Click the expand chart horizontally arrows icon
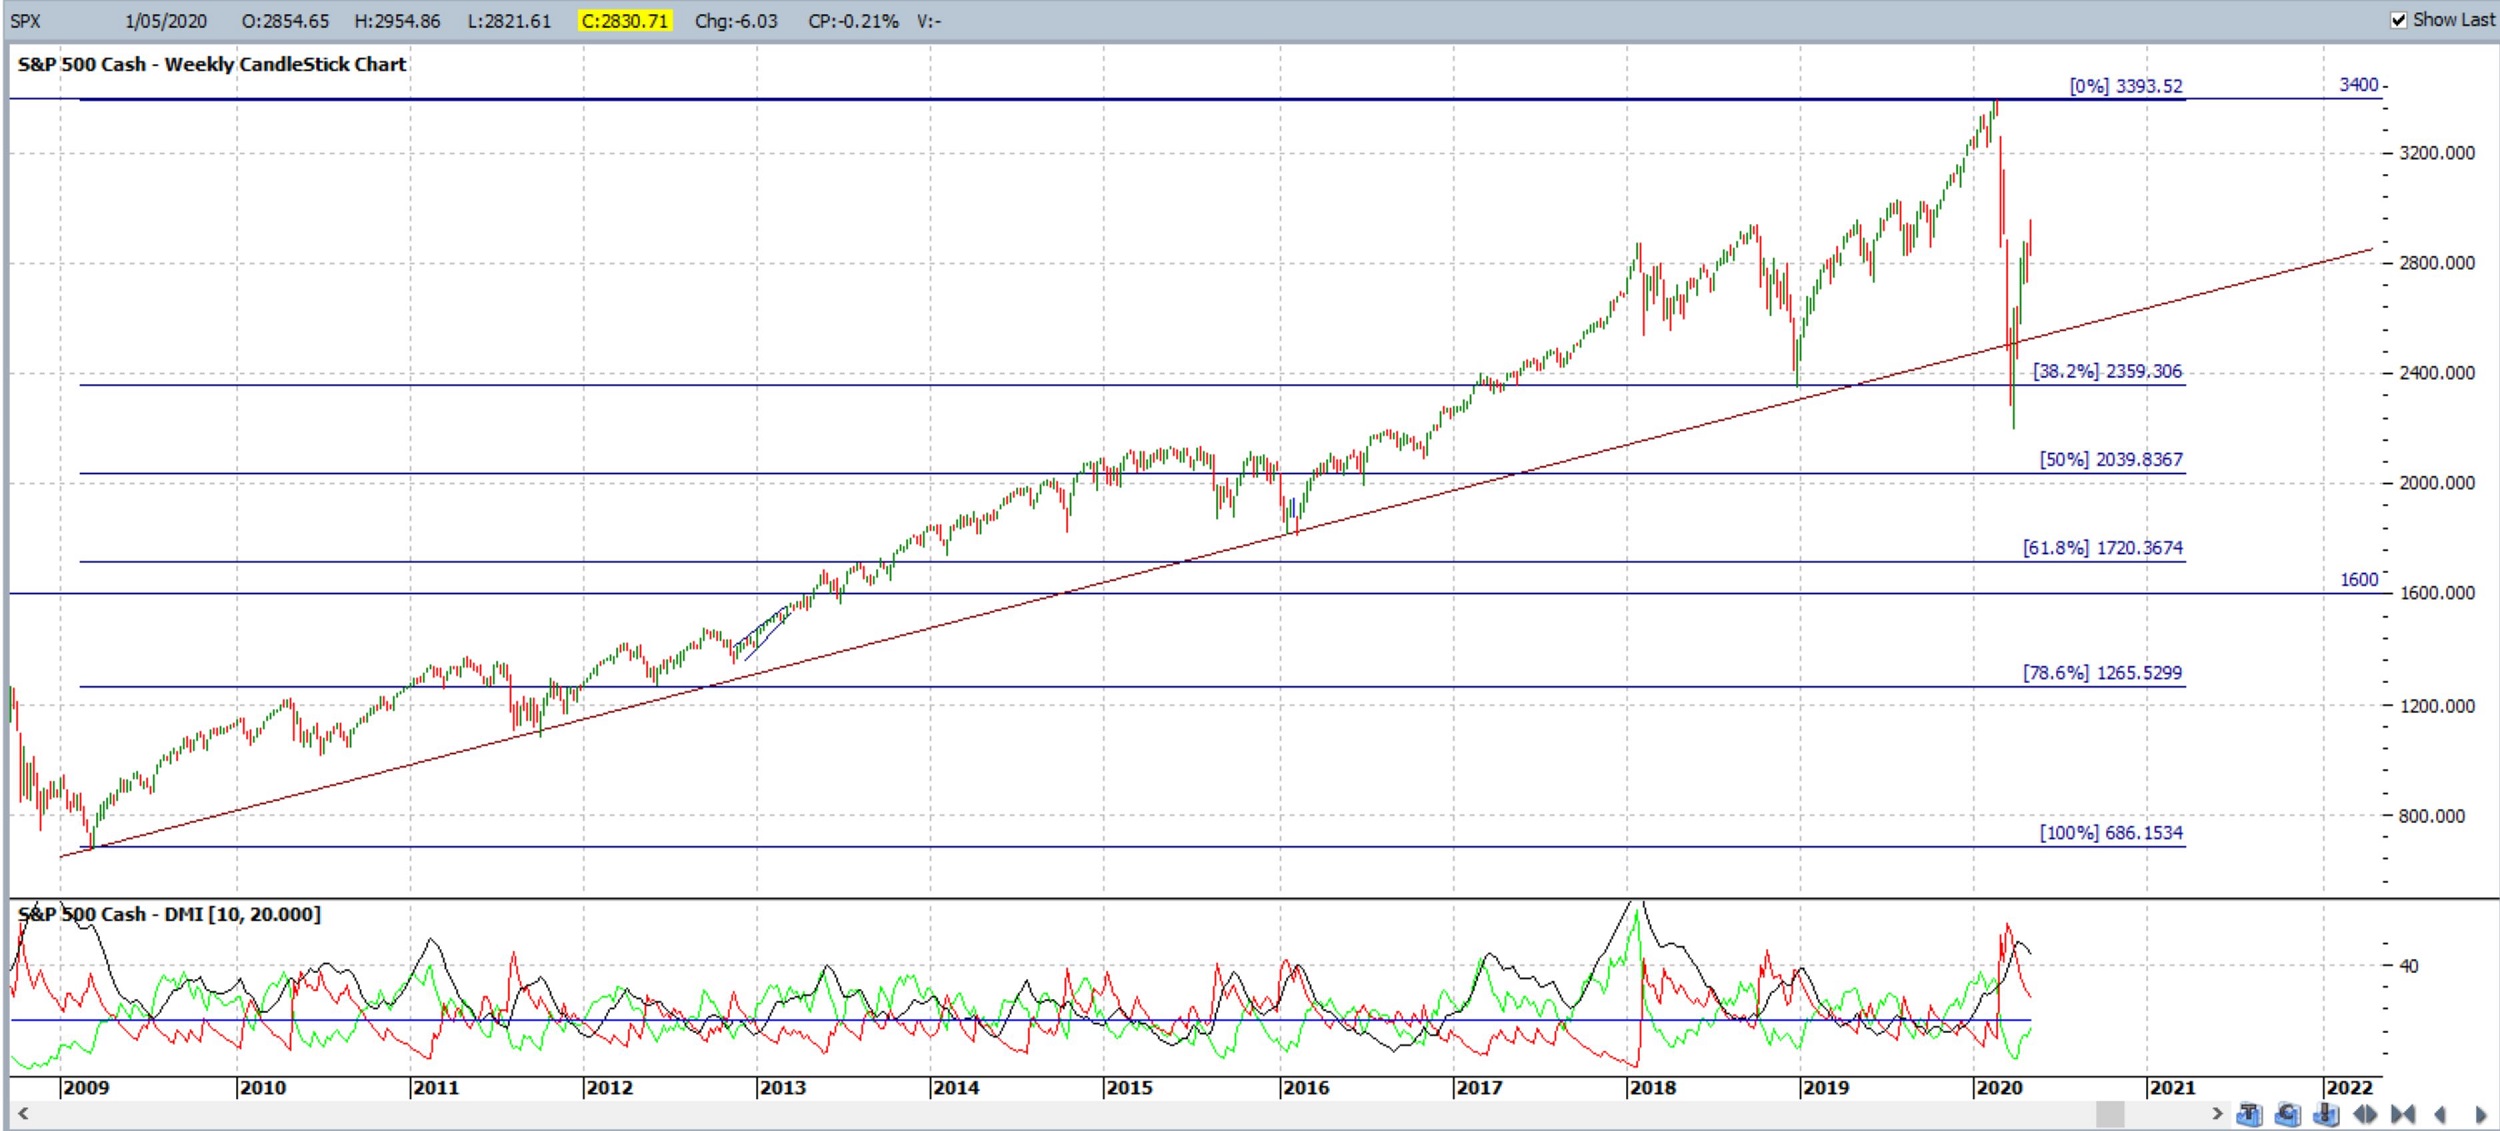The image size is (2500, 1131). 2365,1114
